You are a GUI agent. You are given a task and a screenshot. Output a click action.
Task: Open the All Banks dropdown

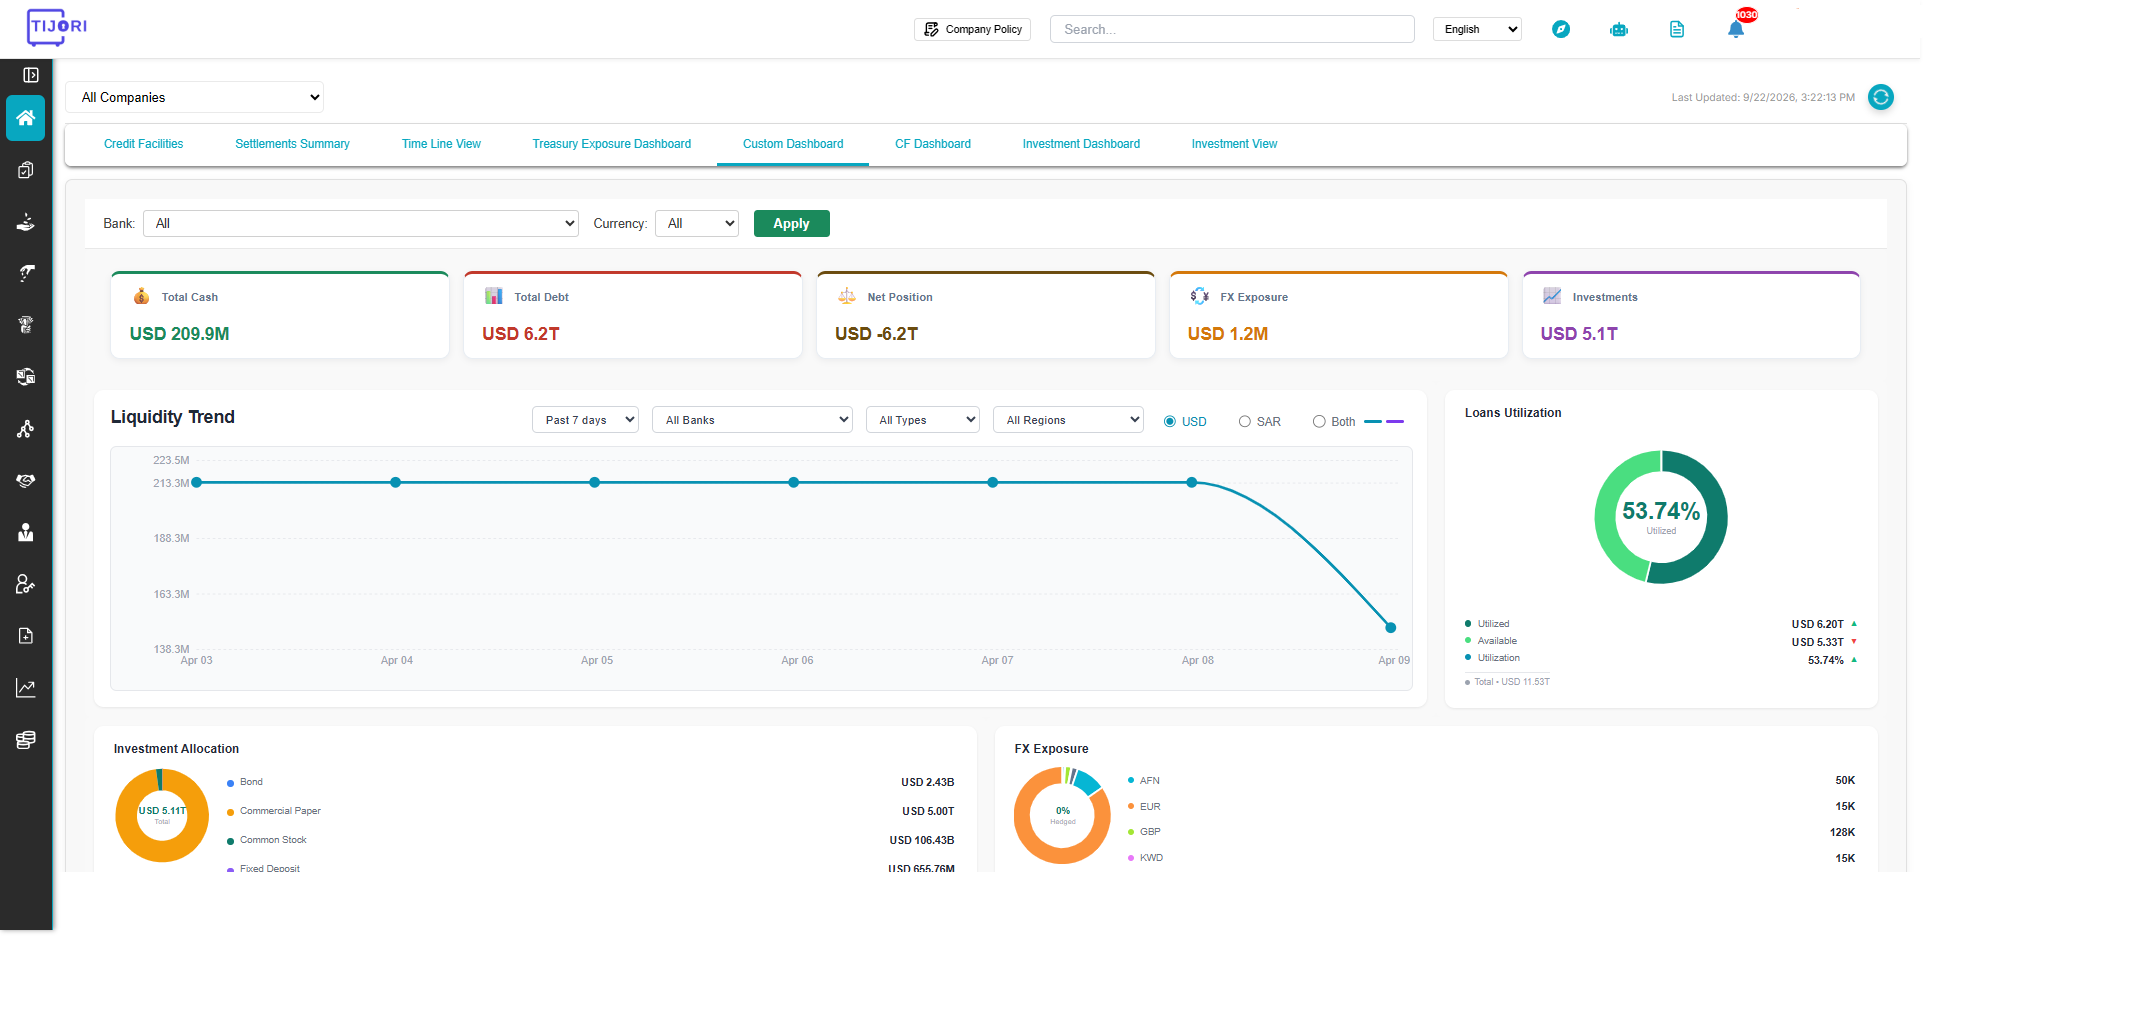(752, 420)
